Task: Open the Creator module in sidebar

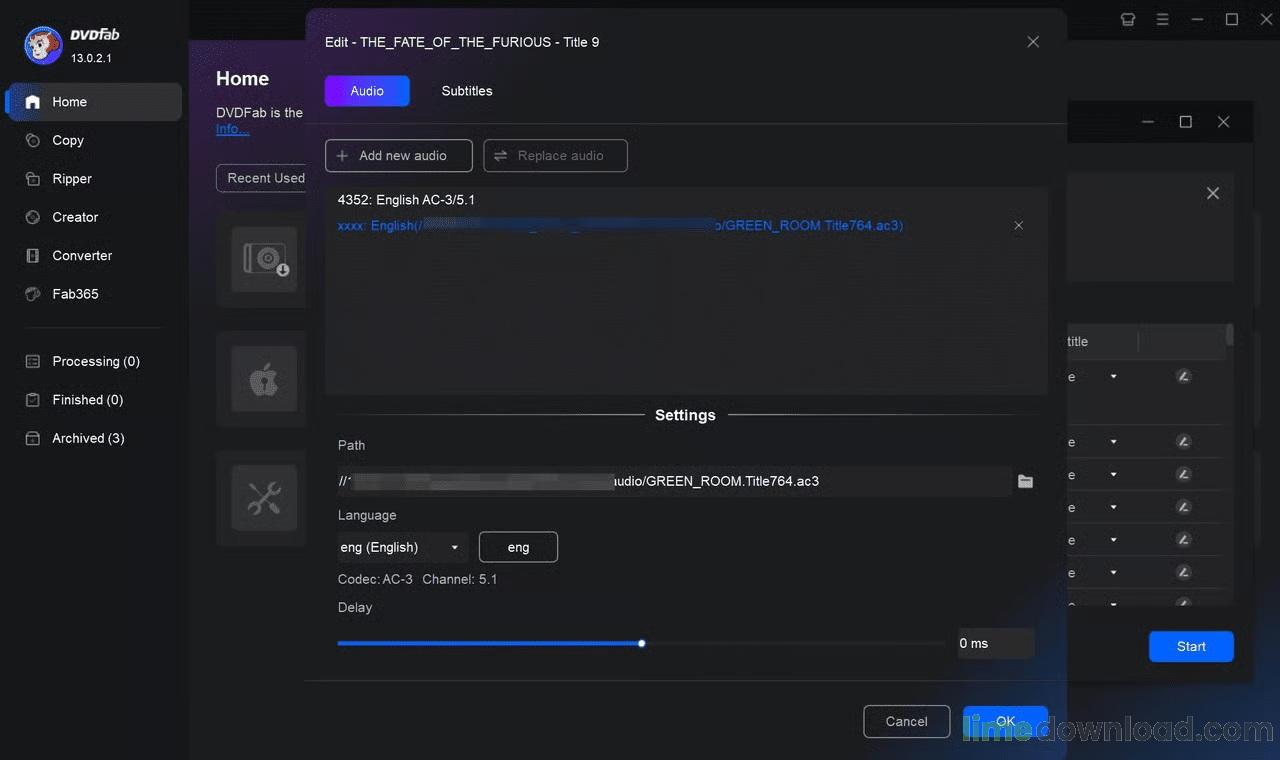Action: (x=75, y=217)
